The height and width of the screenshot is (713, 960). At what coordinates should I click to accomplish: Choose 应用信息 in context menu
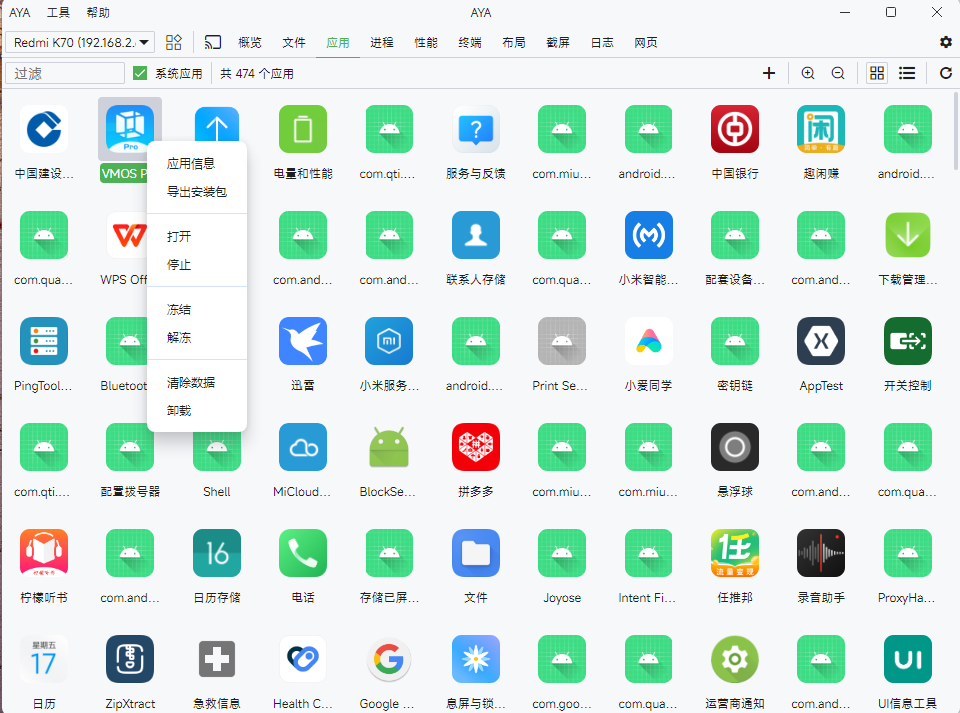197,163
